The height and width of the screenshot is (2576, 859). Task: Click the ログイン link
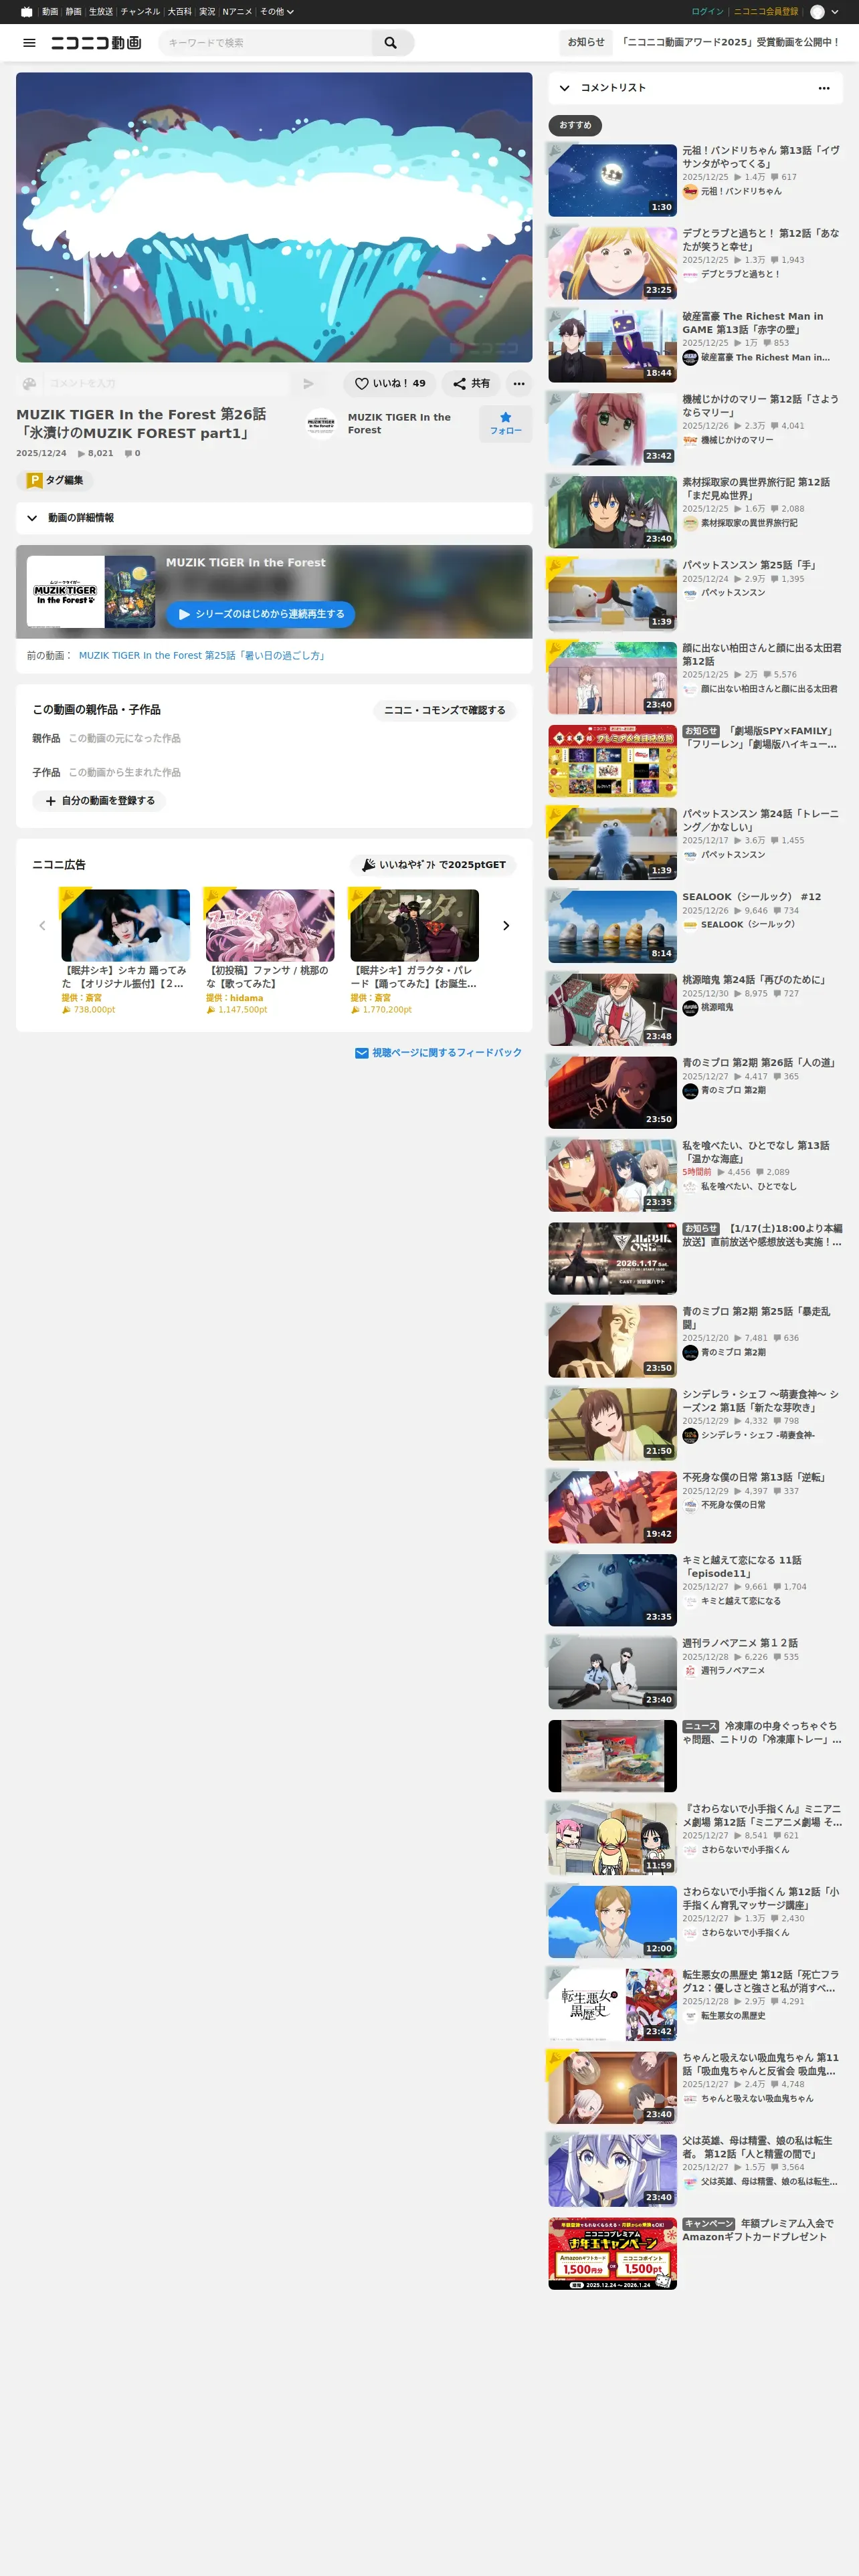[707, 12]
